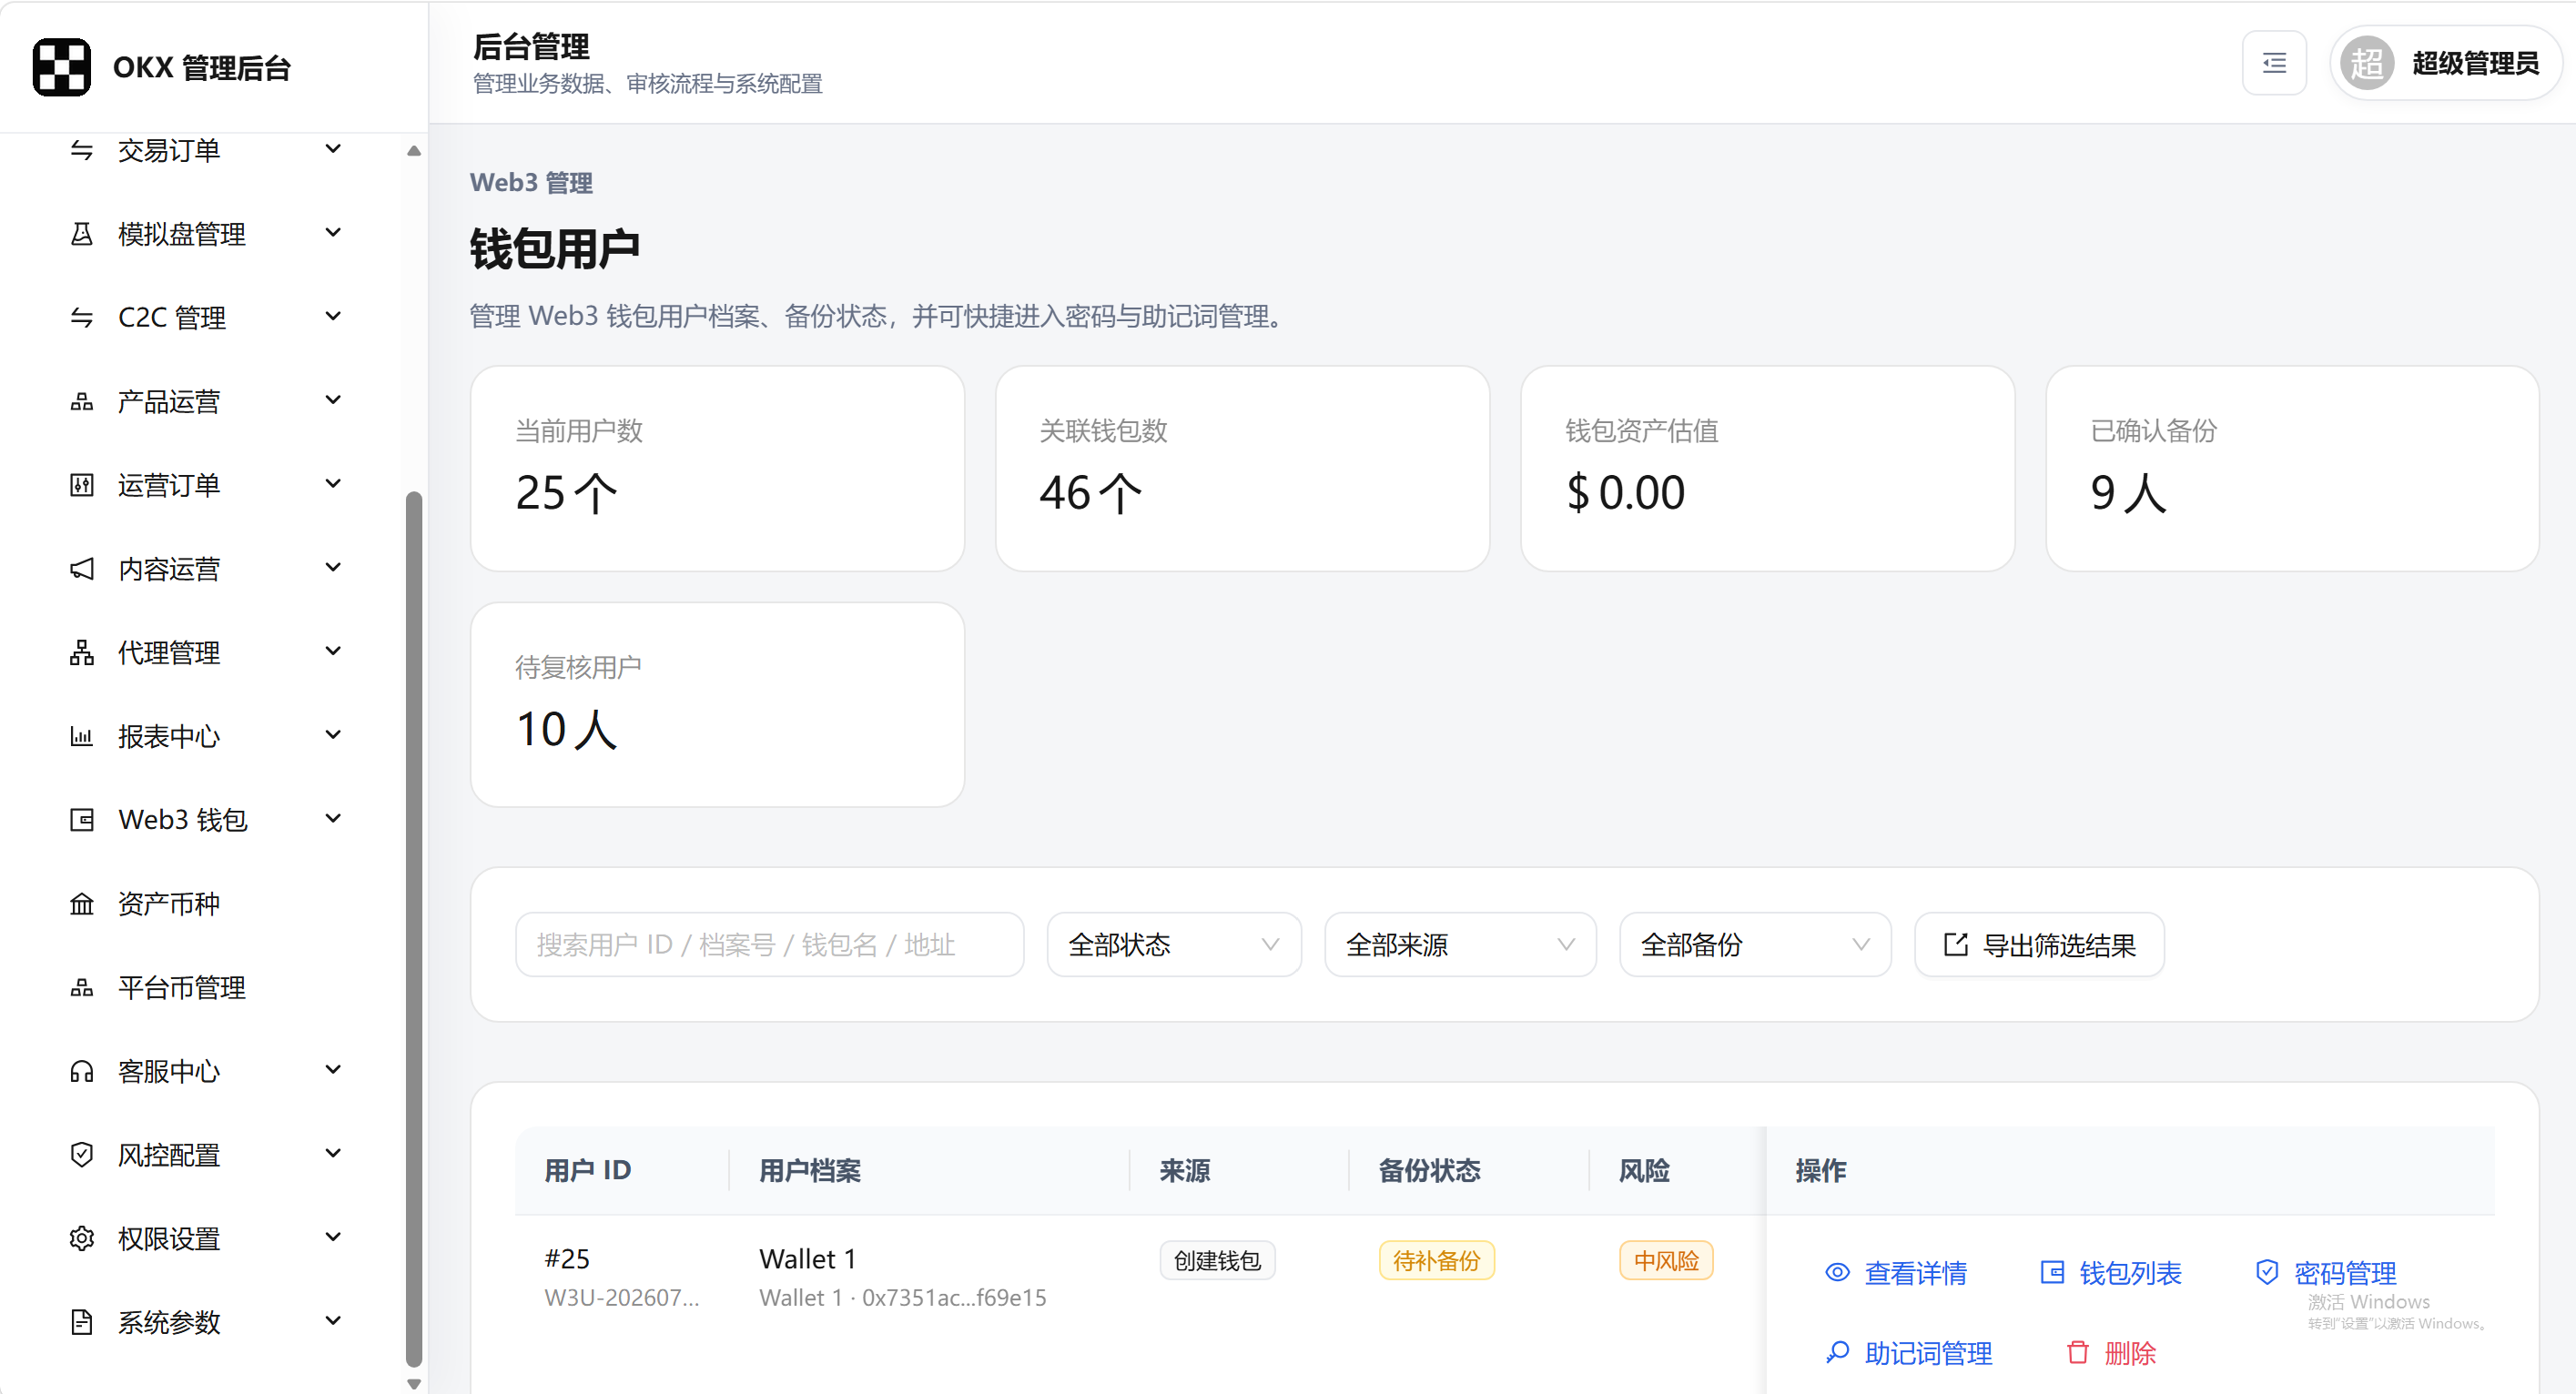
Task: Click the 客服中心 headset icon
Action: (x=82, y=1071)
